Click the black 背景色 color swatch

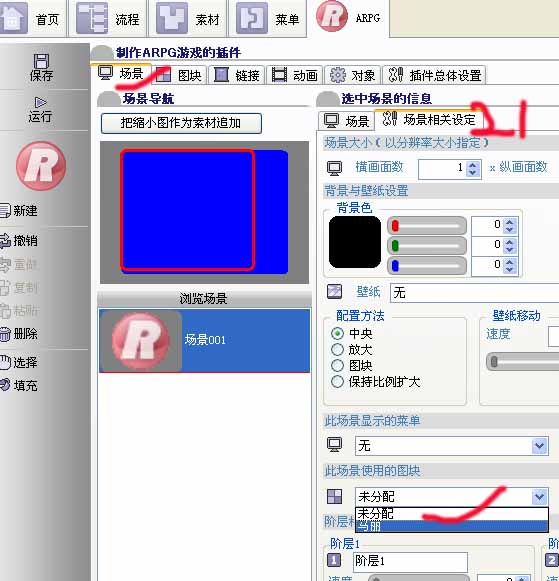click(355, 242)
